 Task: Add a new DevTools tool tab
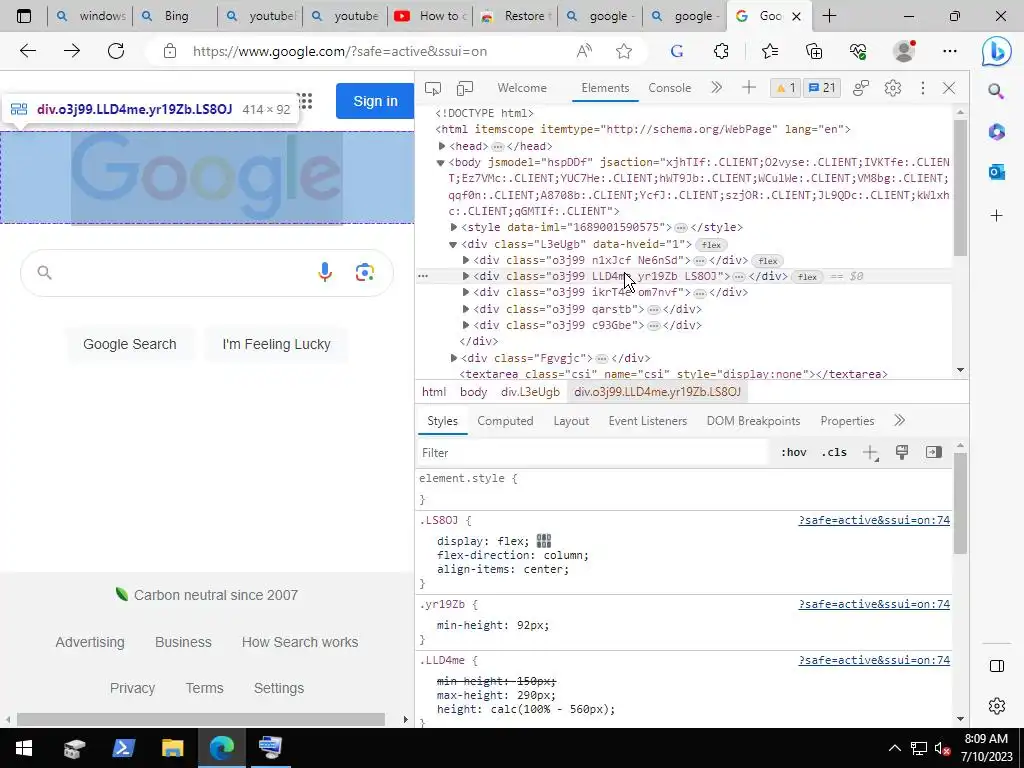748,88
